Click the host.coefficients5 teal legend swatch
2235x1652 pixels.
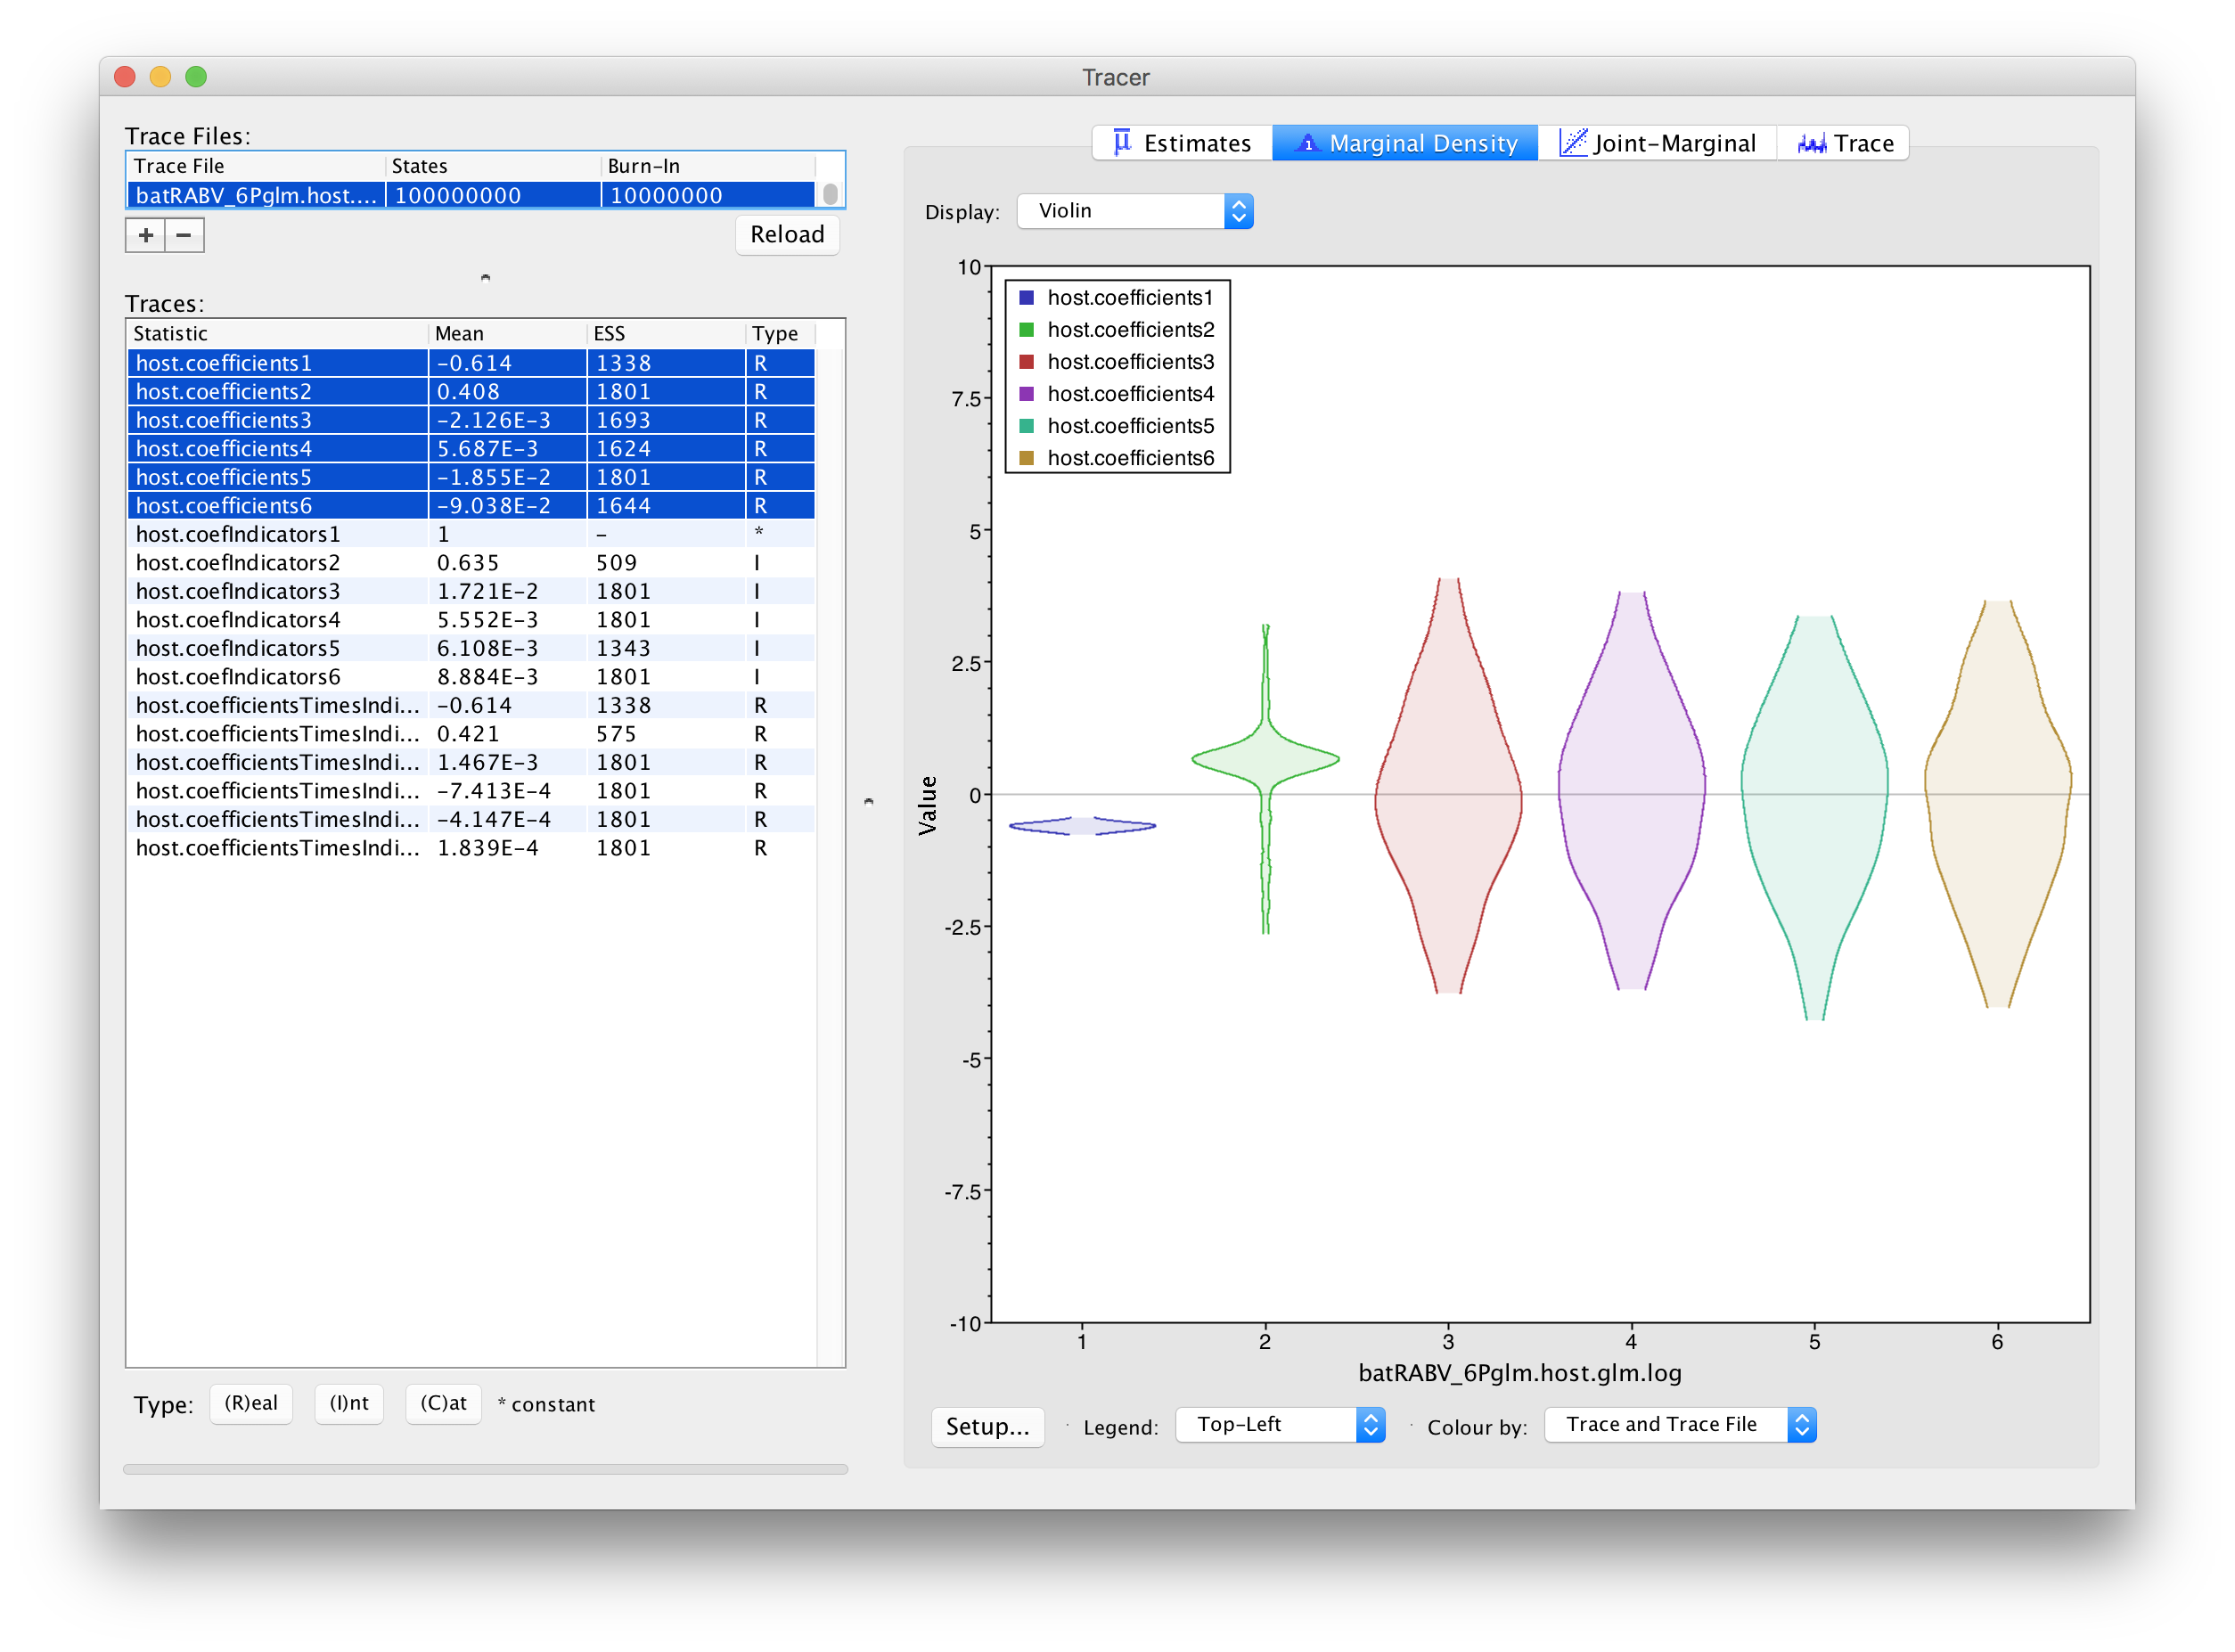(x=1026, y=426)
